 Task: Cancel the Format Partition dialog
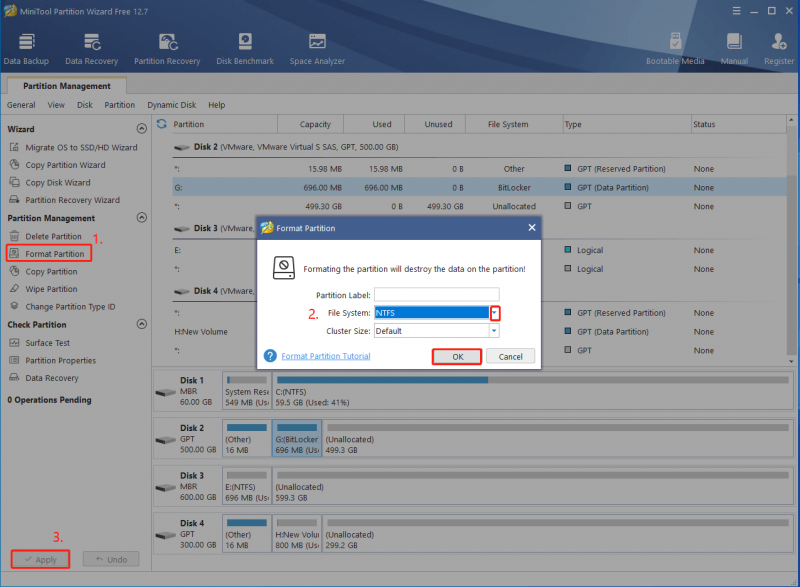tap(510, 356)
